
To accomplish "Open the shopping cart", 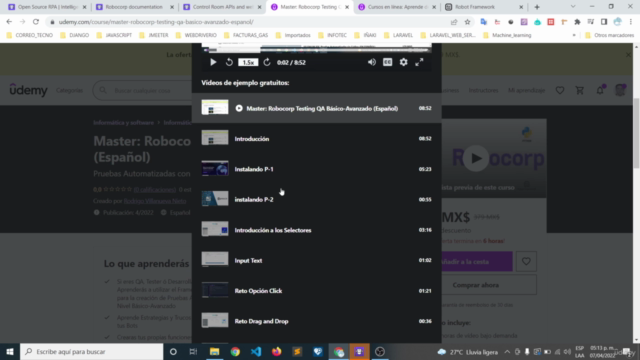I will (x=580, y=90).
